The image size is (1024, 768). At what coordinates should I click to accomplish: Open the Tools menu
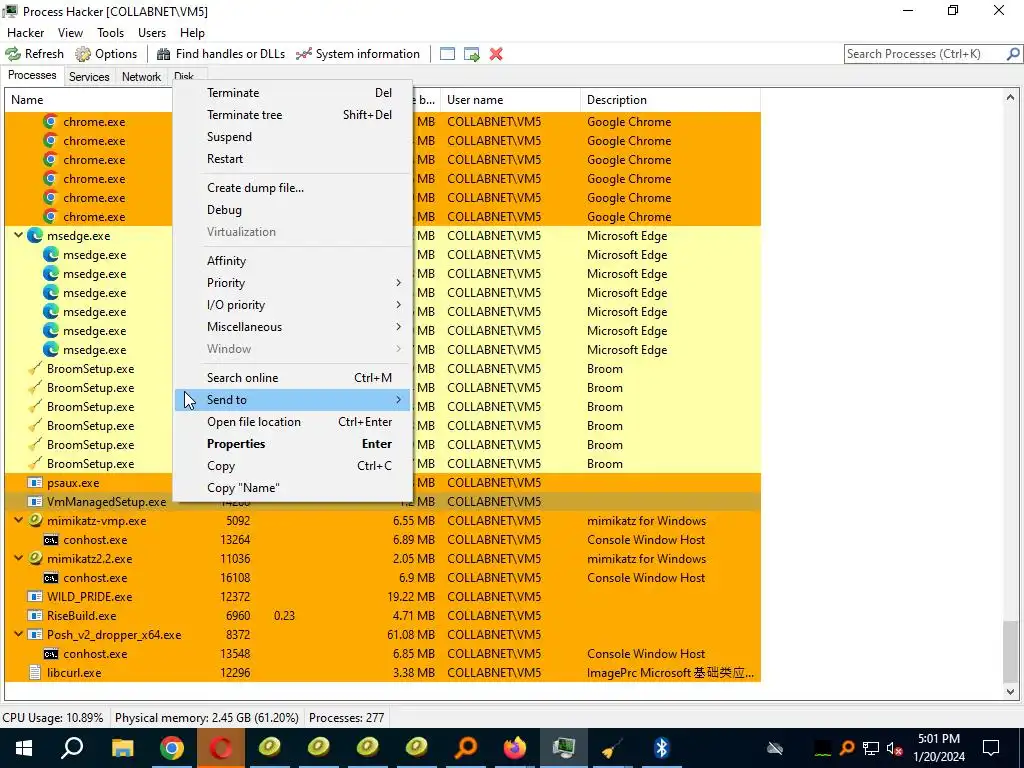(x=110, y=33)
